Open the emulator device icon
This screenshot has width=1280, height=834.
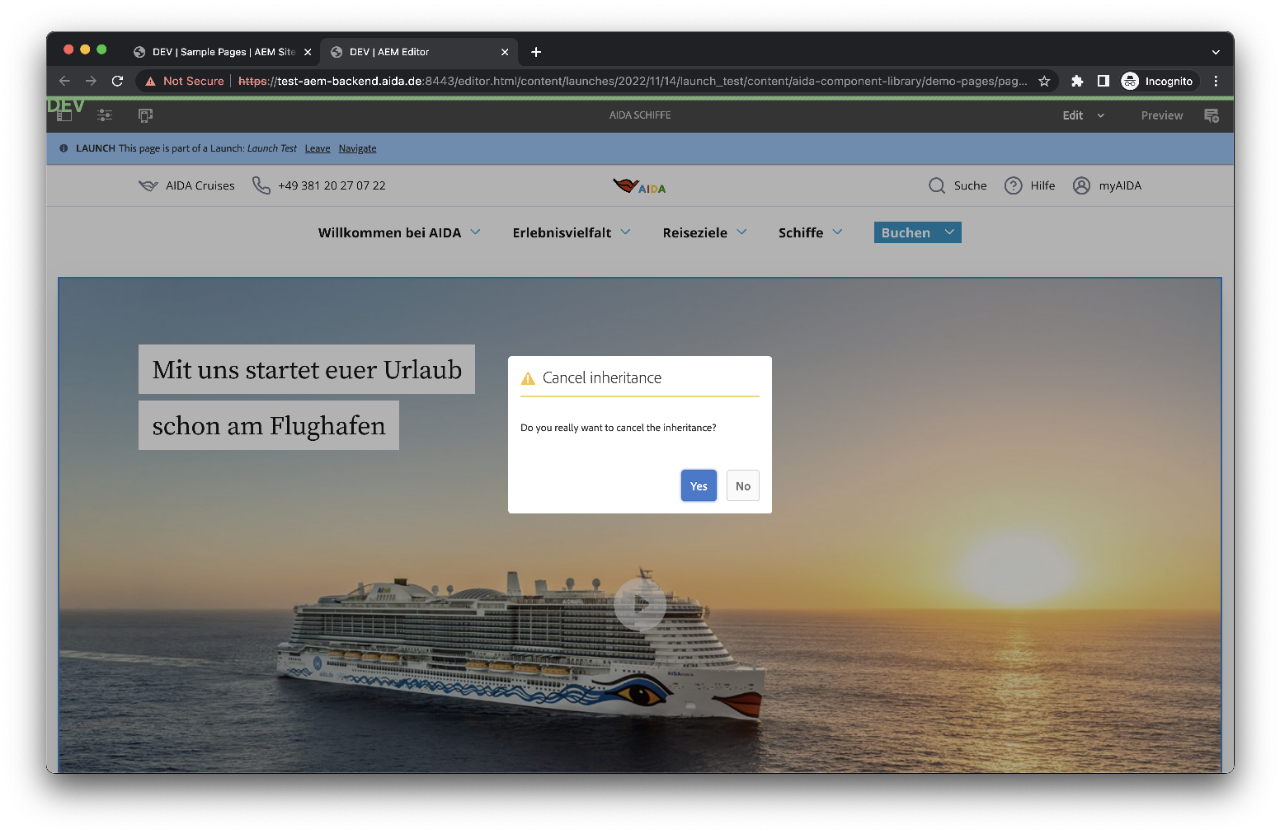pyautogui.click(x=145, y=116)
